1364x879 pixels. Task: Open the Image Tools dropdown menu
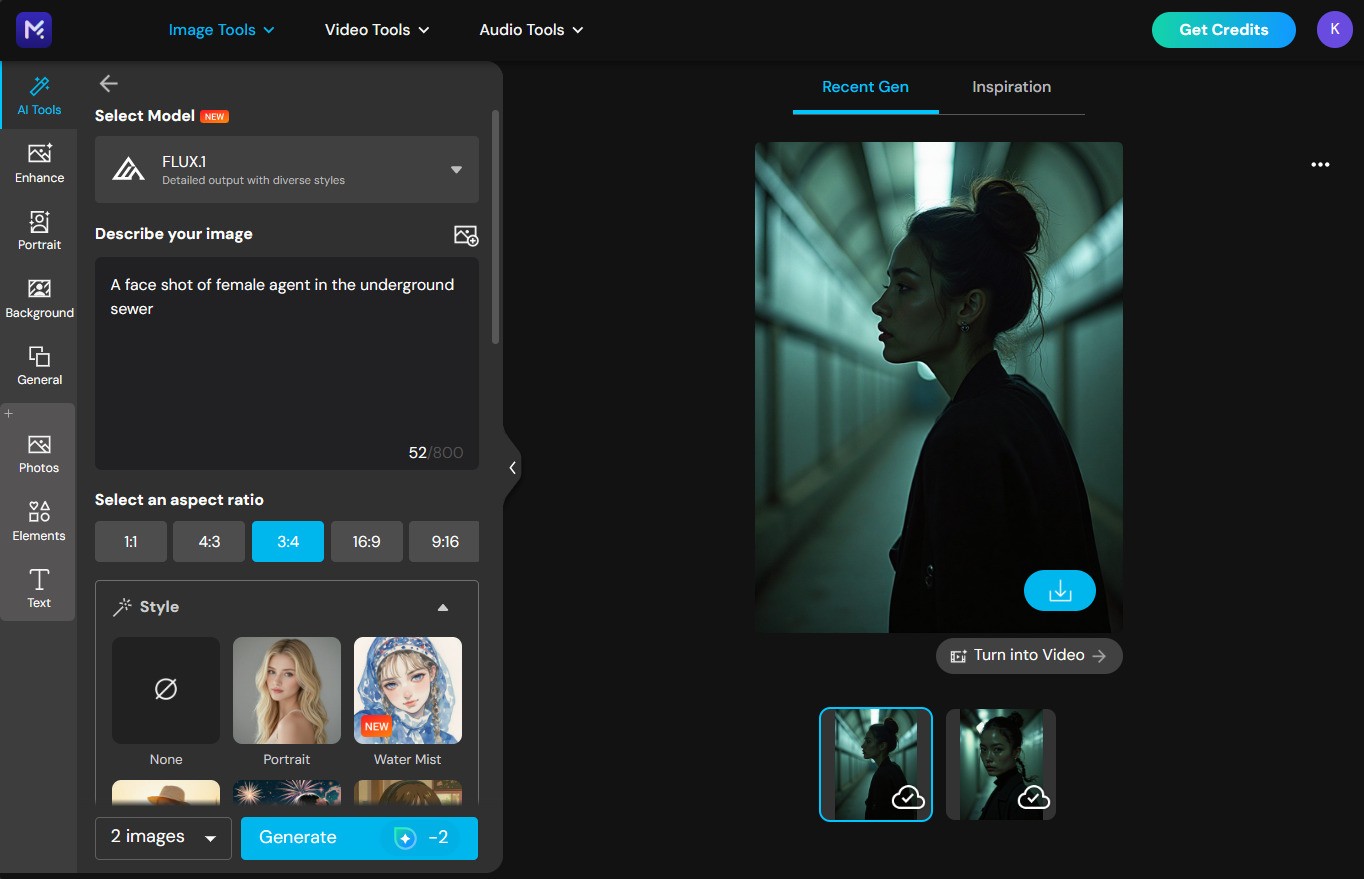click(x=221, y=30)
